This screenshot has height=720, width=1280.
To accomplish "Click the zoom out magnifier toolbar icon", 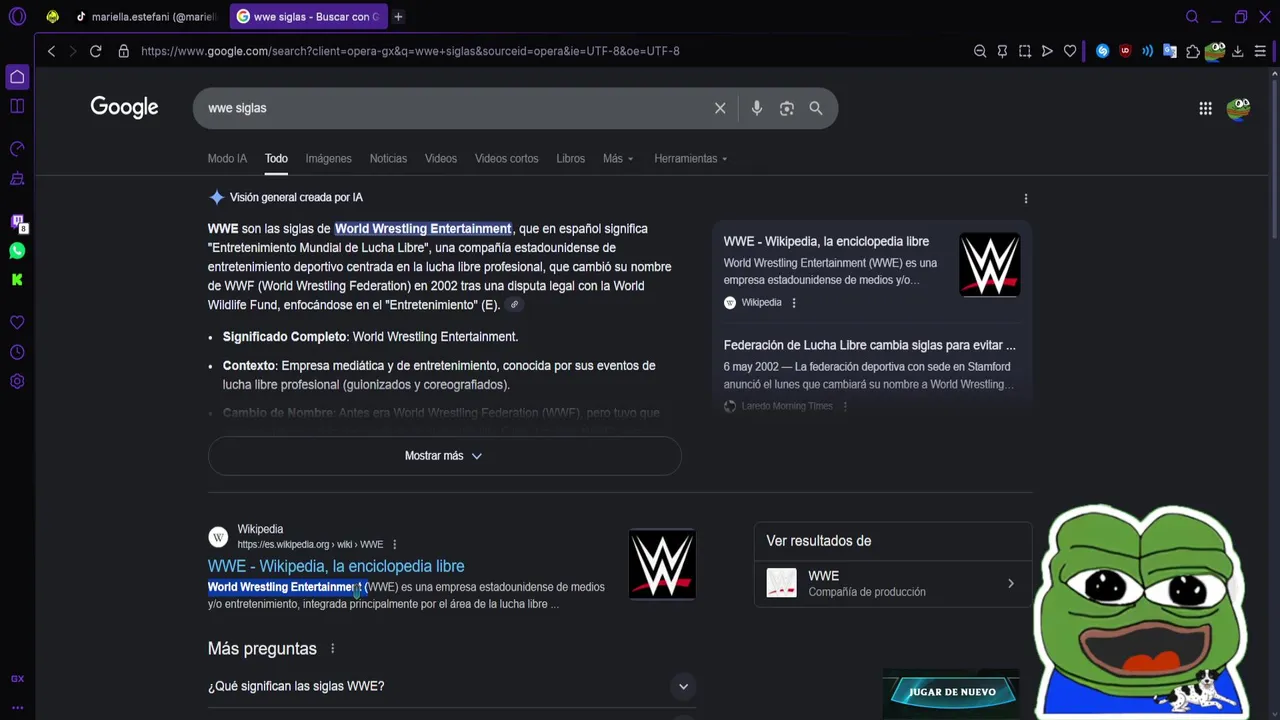I will coord(980,51).
